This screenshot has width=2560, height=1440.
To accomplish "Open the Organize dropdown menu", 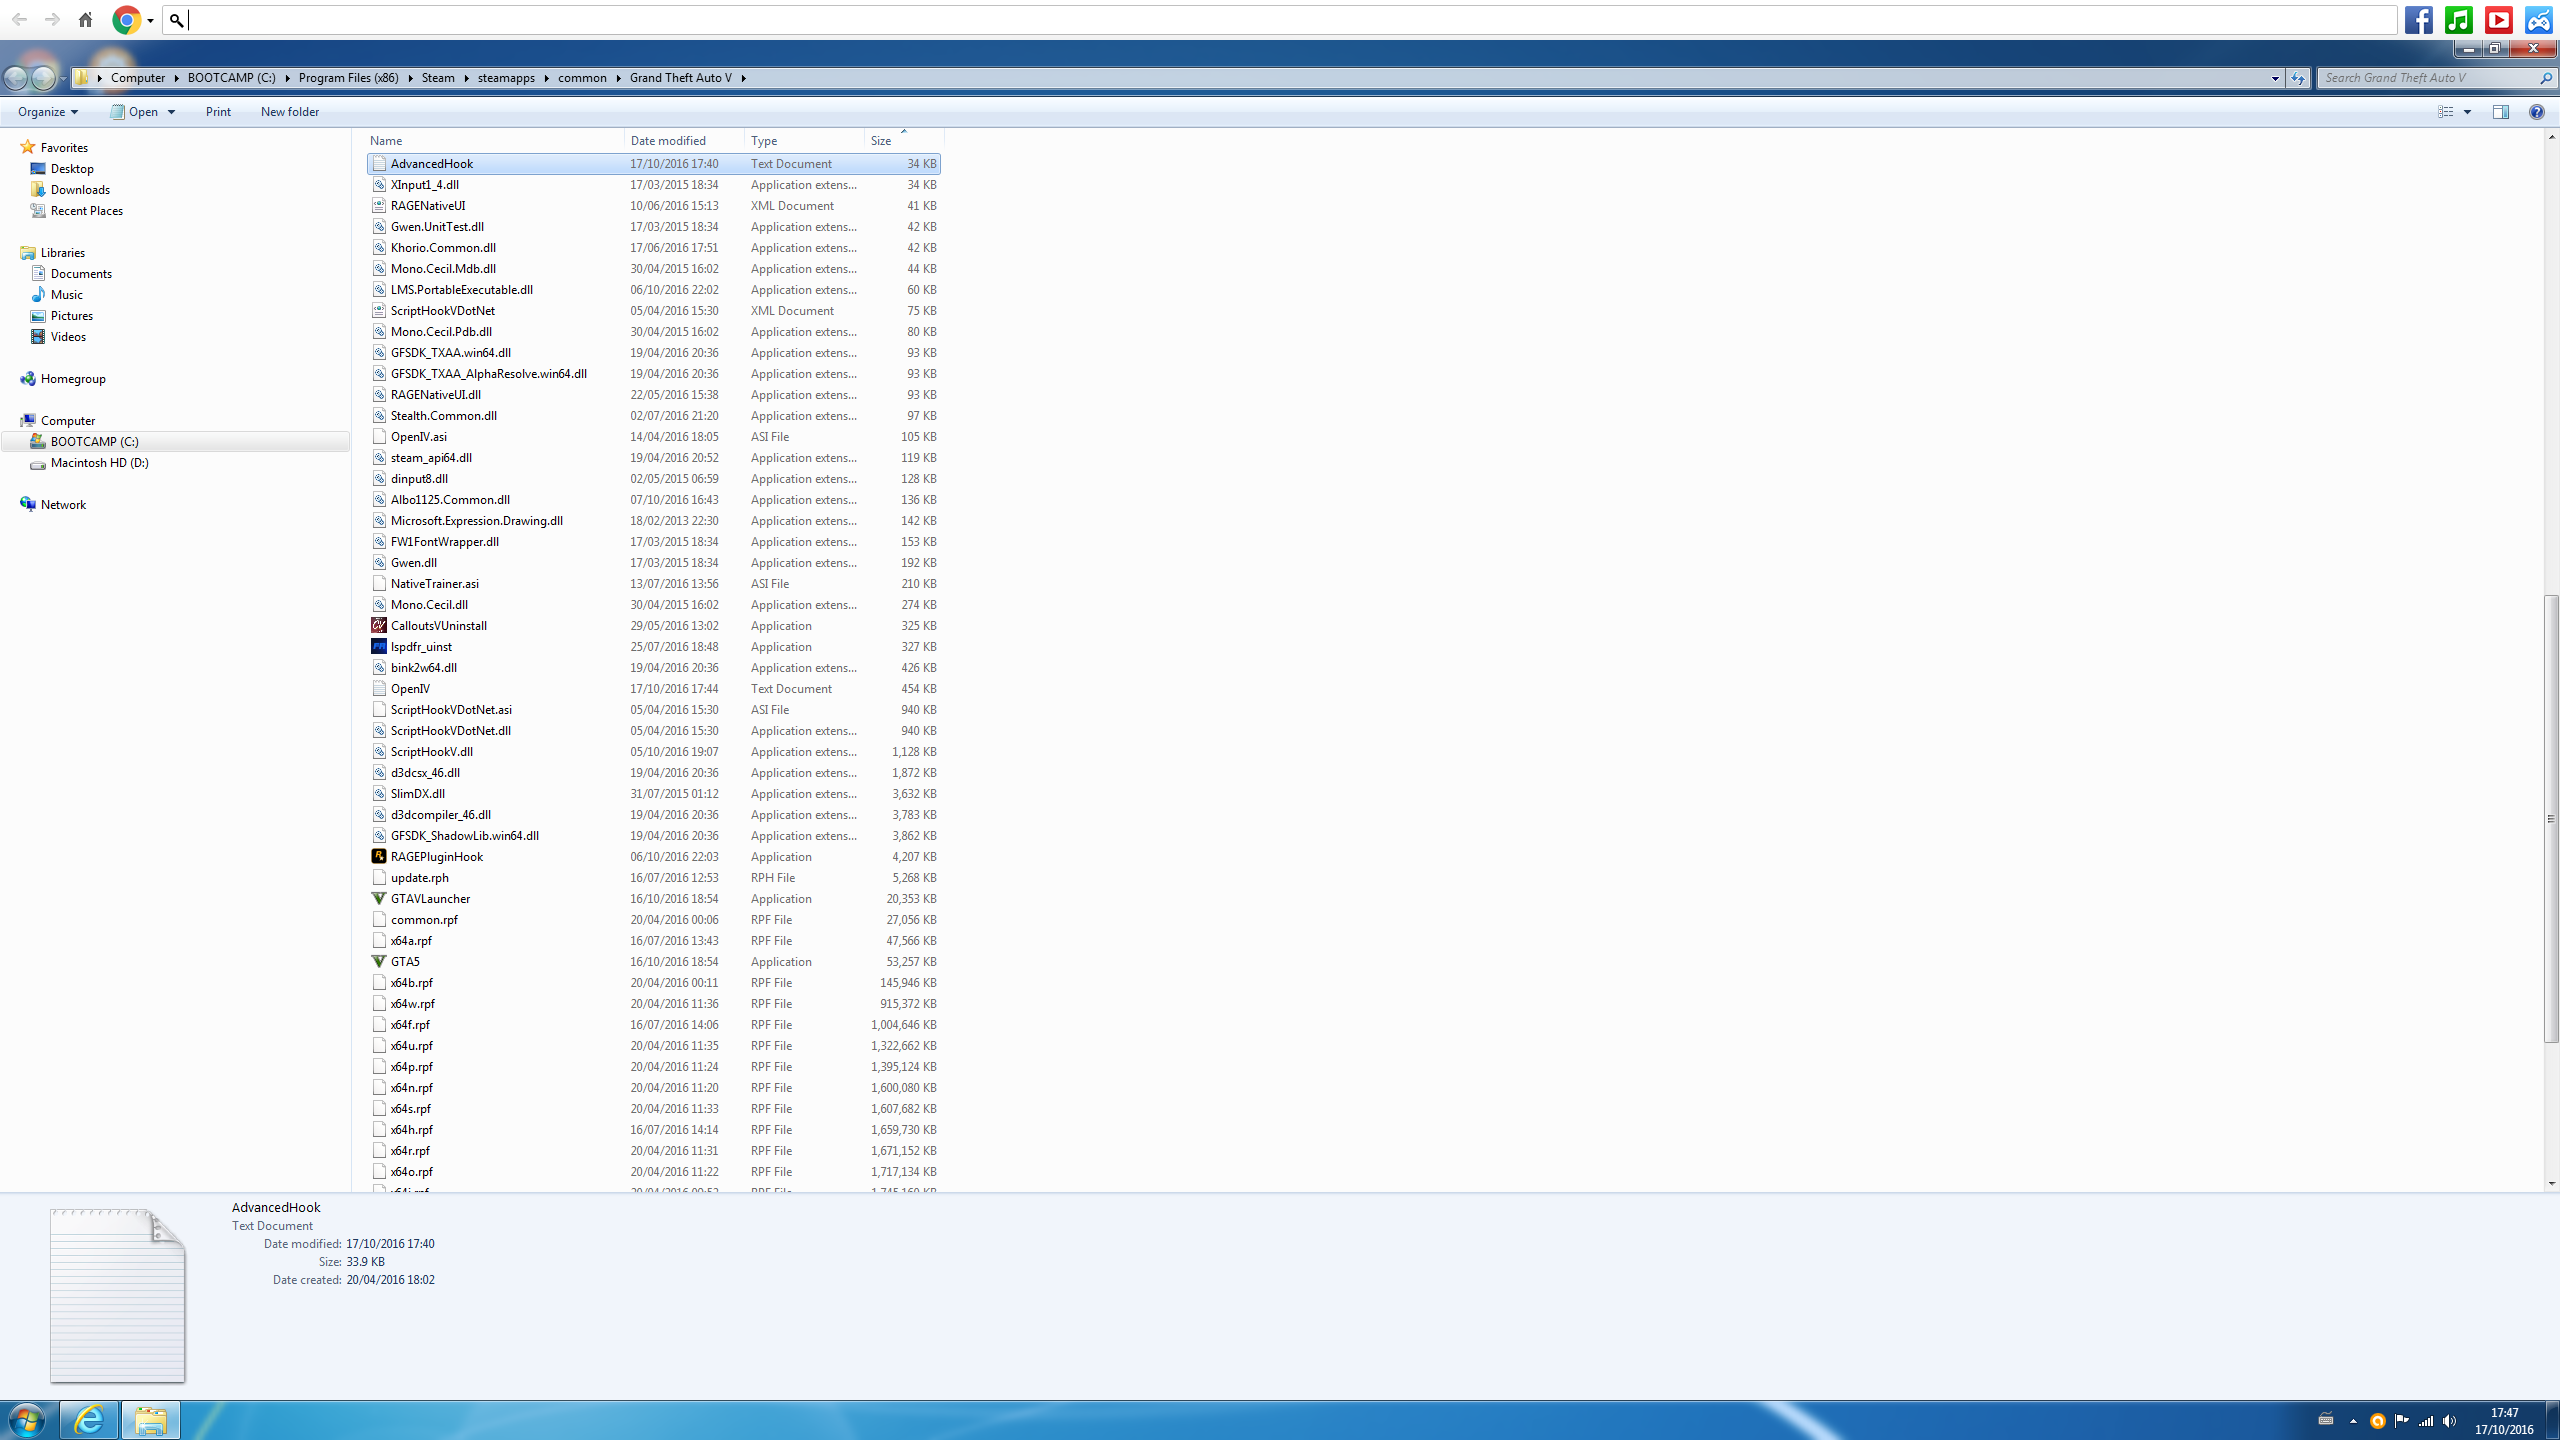I will pos(48,112).
